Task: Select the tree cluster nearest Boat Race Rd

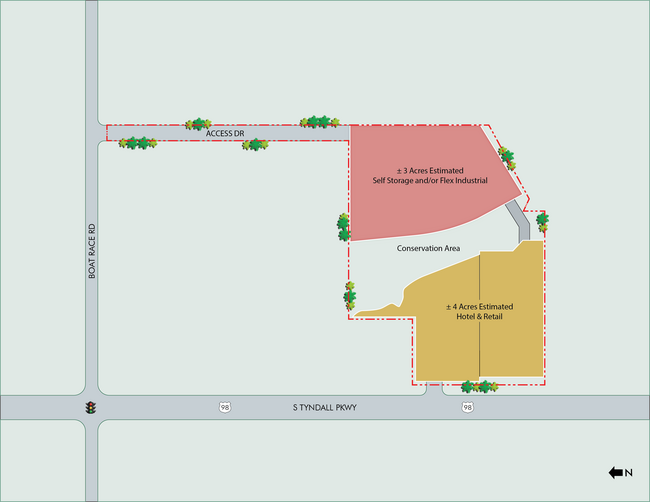Action: [x=138, y=143]
